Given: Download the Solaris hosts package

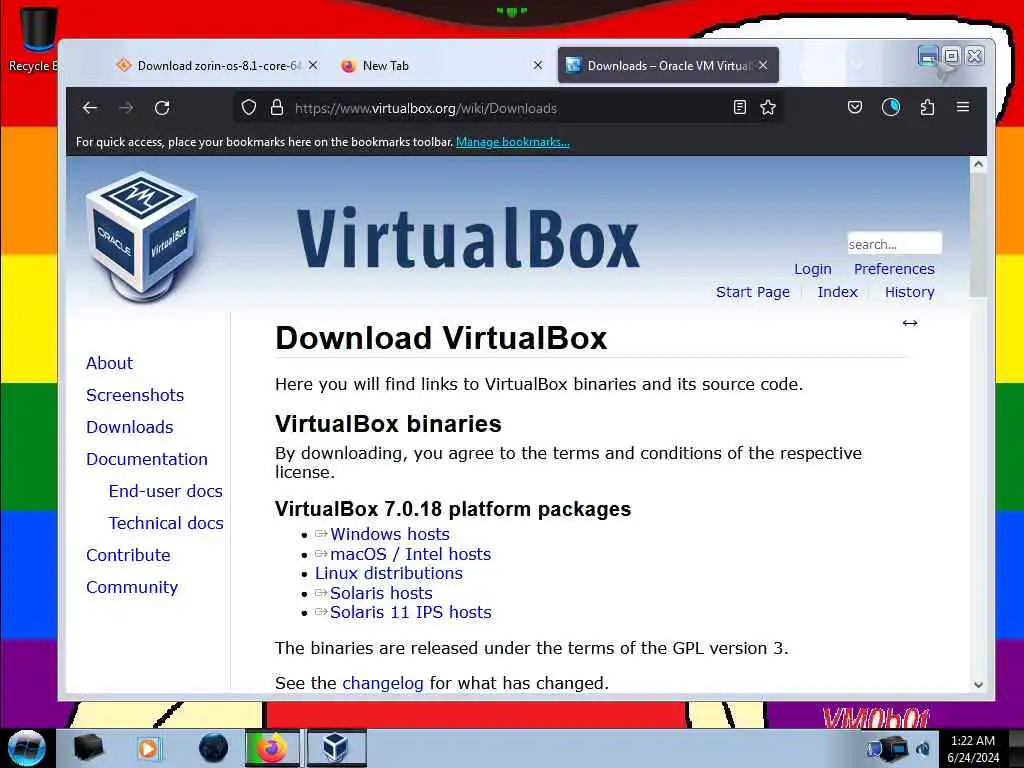Looking at the screenshot, I should (x=381, y=593).
